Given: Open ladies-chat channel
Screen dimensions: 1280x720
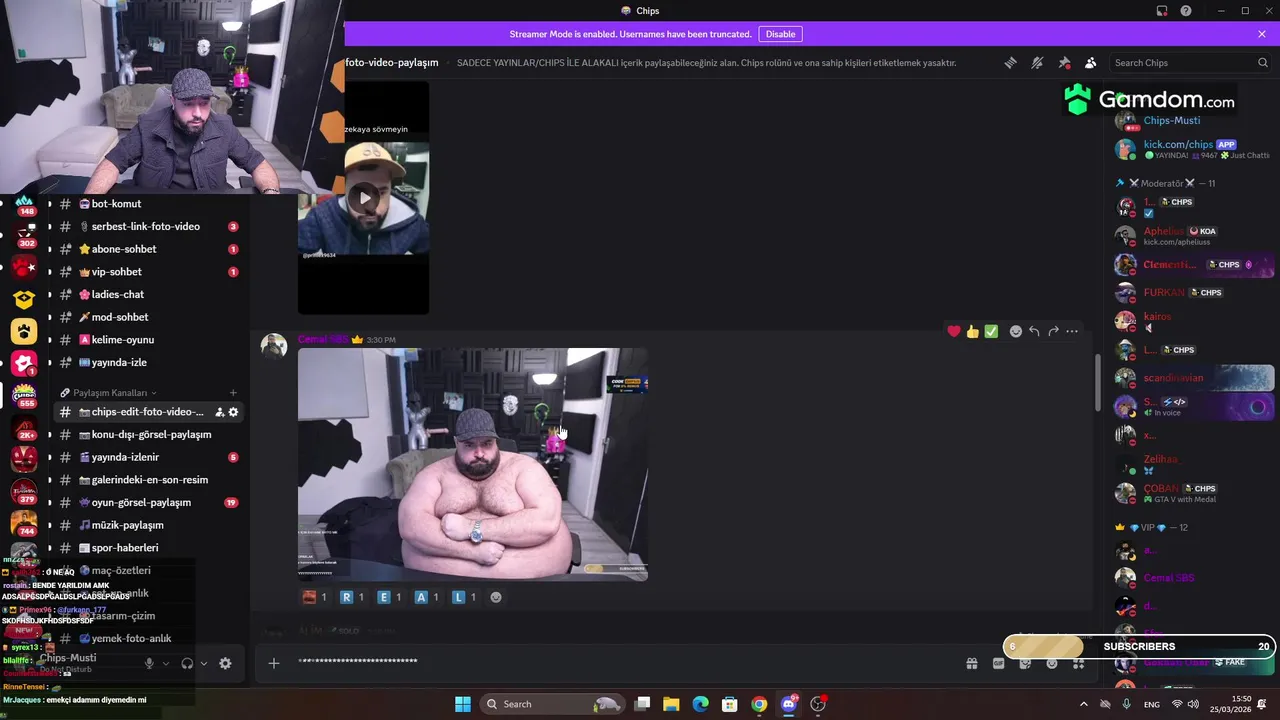Looking at the screenshot, I should [x=148, y=294].
